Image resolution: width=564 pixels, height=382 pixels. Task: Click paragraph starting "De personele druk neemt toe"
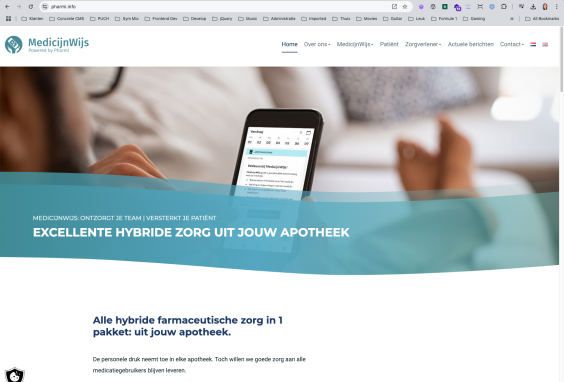point(199,365)
